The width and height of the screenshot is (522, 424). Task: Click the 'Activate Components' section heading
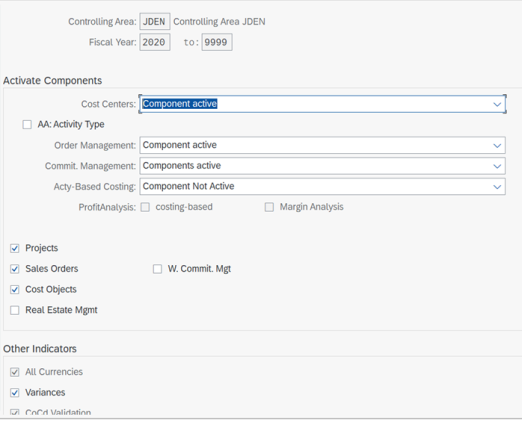tap(53, 81)
